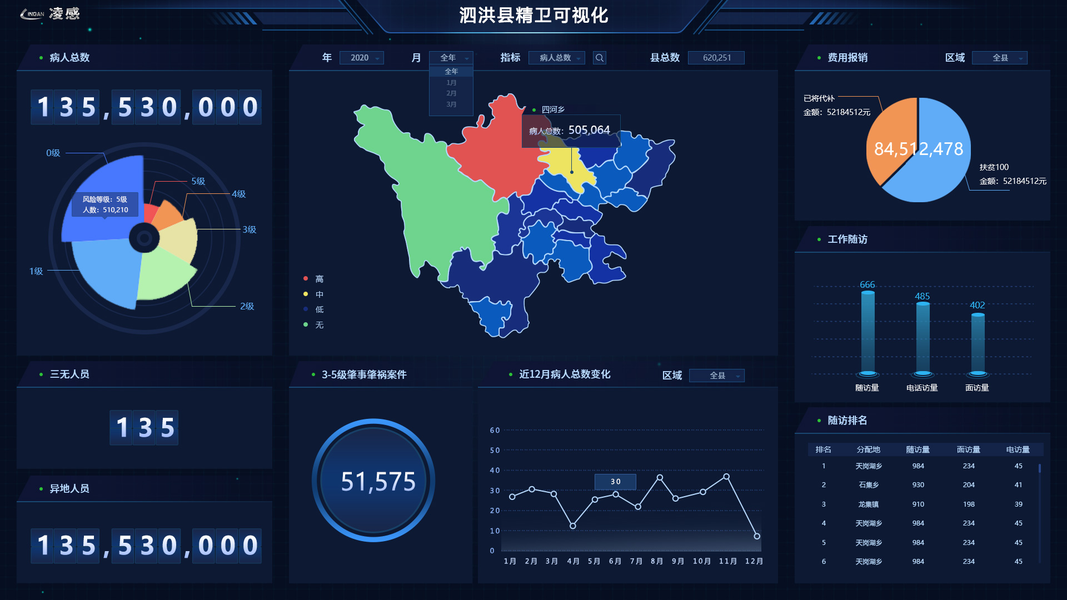Click the 5级 red rose sector

coord(150,213)
